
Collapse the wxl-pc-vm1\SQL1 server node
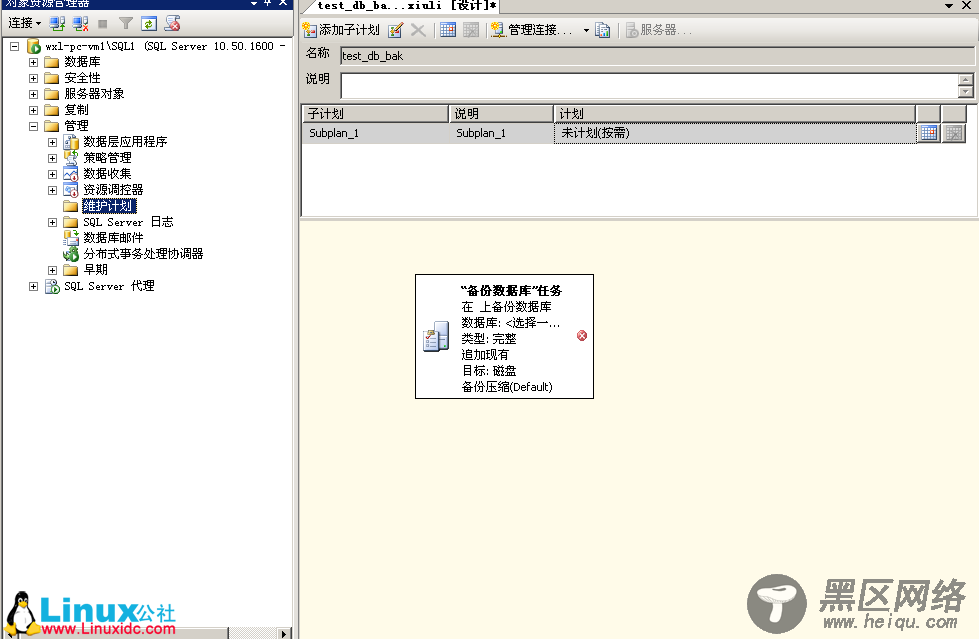tap(14, 46)
